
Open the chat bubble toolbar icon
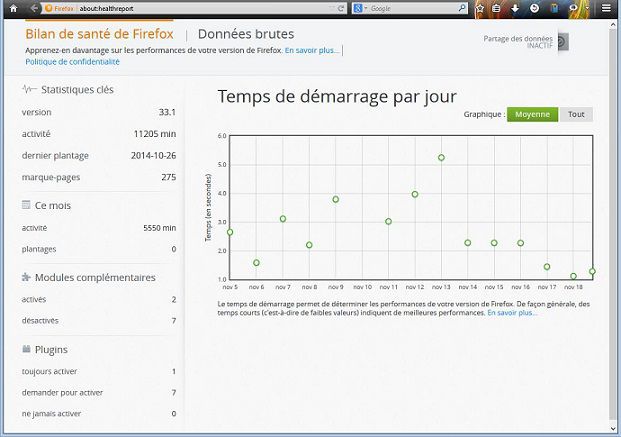(x=573, y=8)
